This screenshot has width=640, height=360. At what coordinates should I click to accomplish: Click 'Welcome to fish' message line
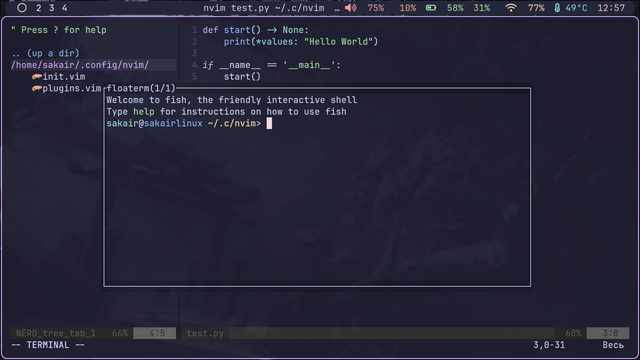231,100
